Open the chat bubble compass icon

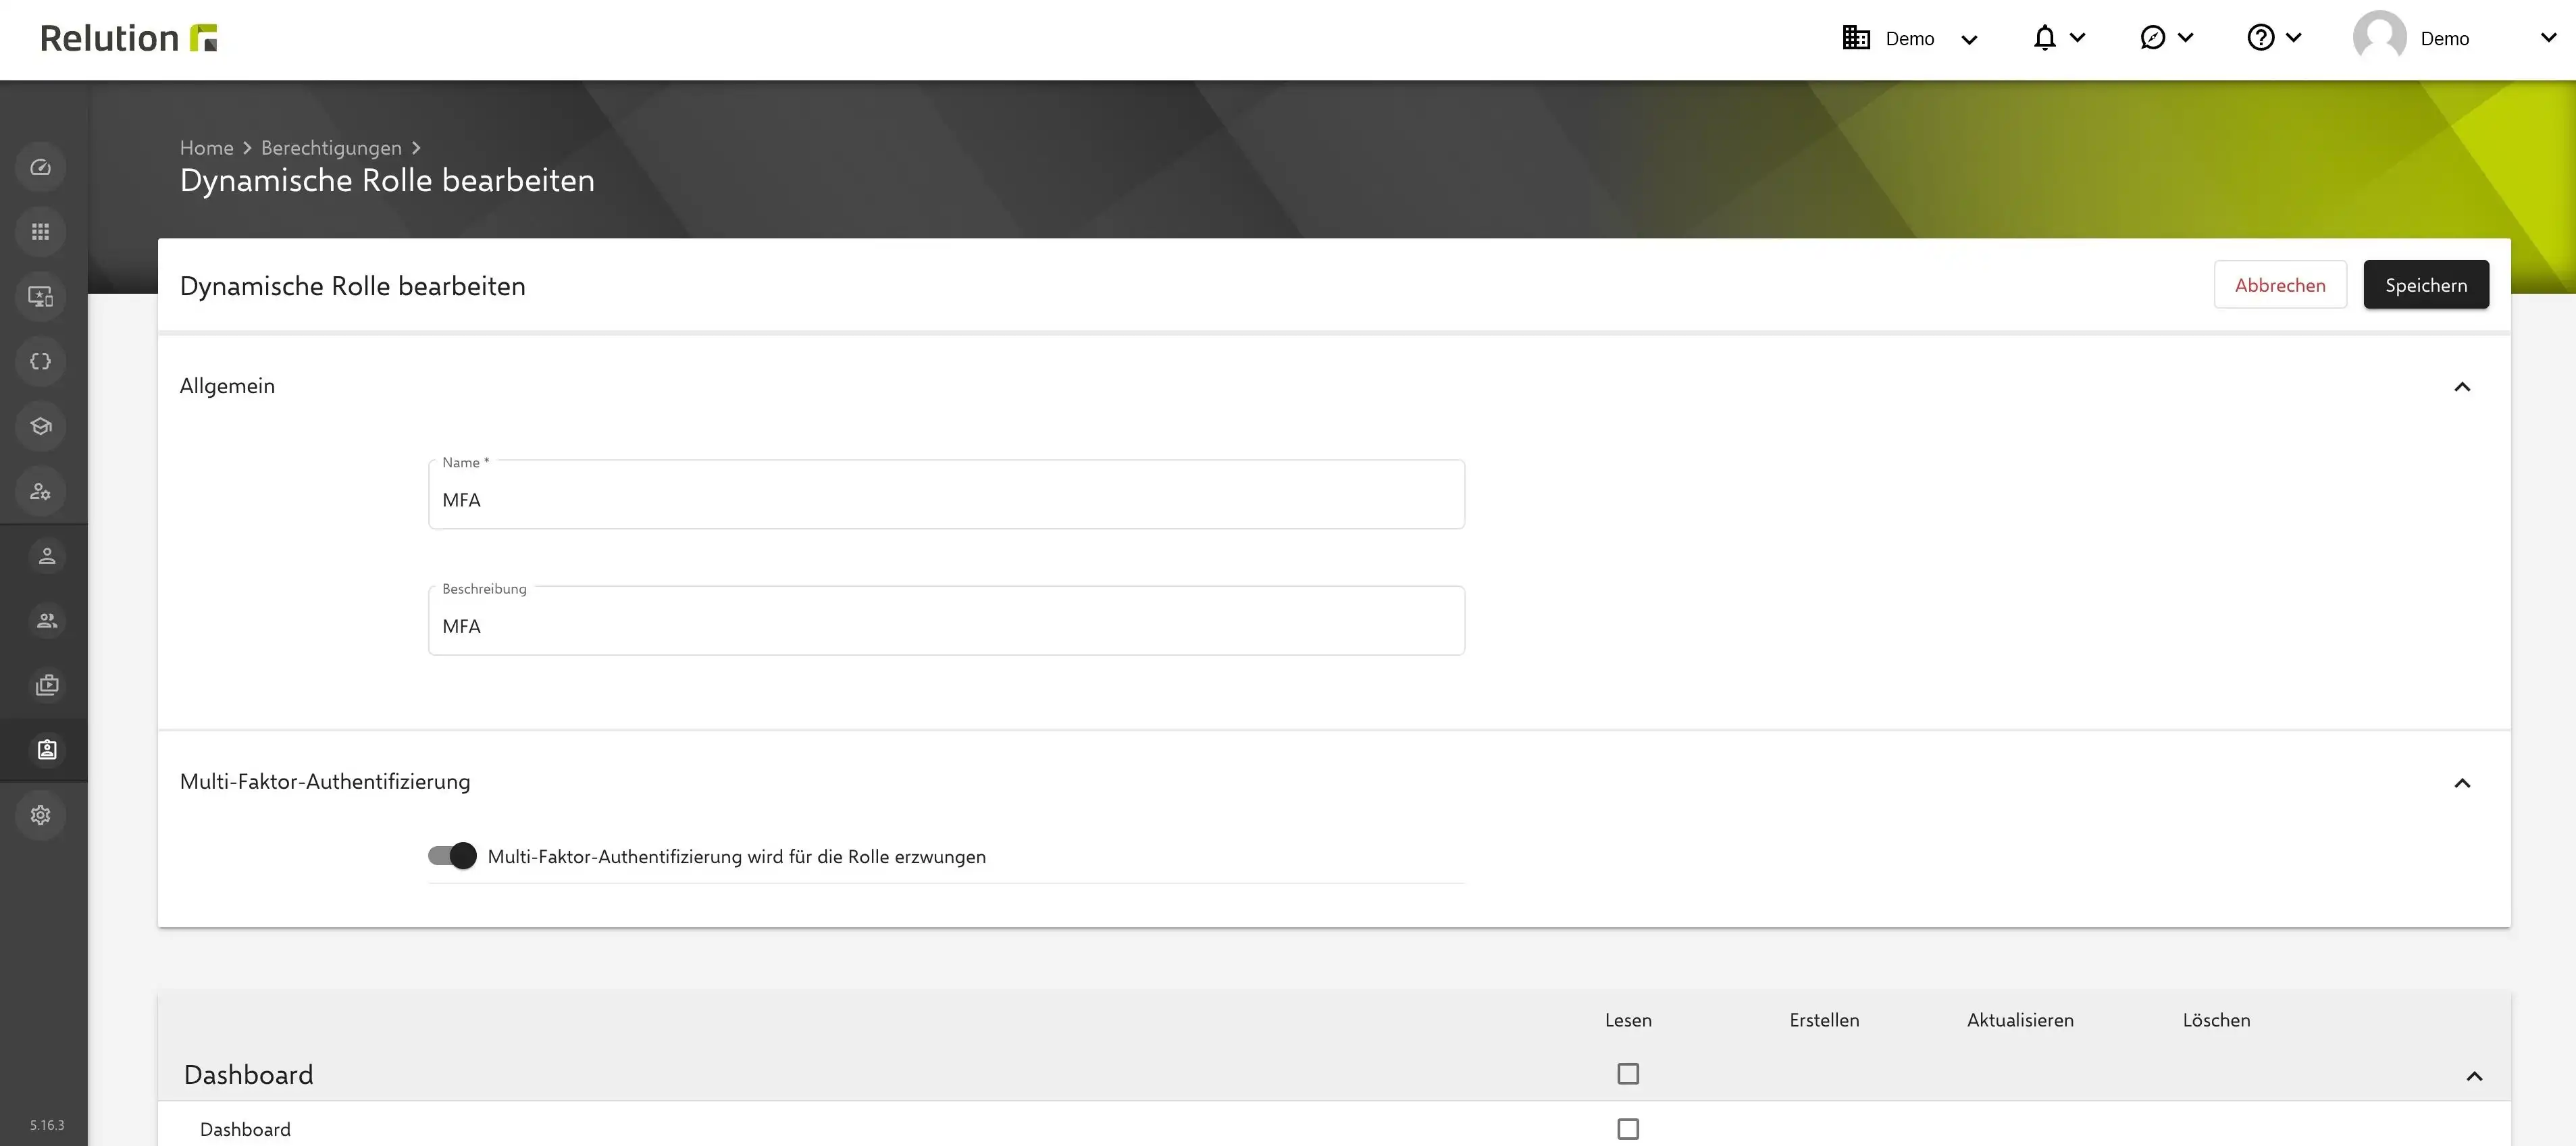click(x=2153, y=38)
